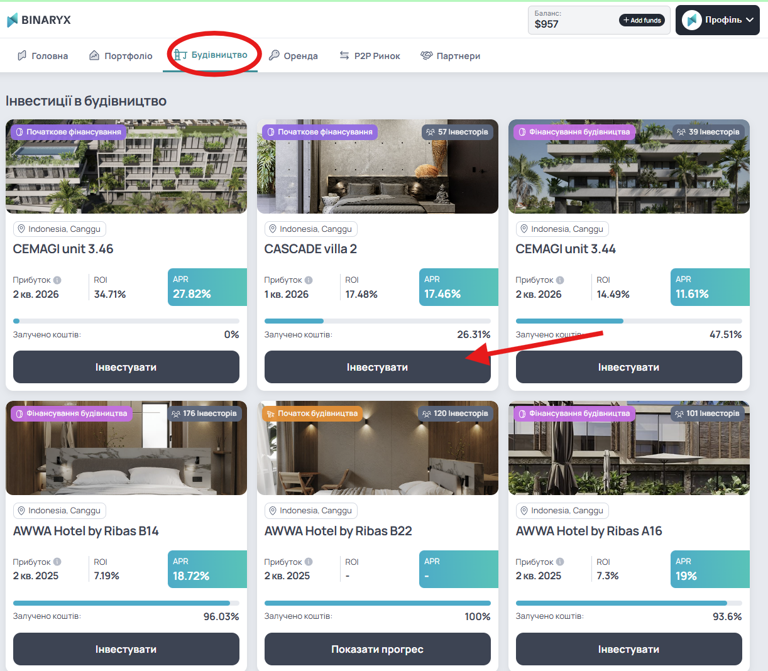Click the CEMAGI unit 3.46 title
Screen dimensions: 768x671
pyautogui.click(x=63, y=249)
